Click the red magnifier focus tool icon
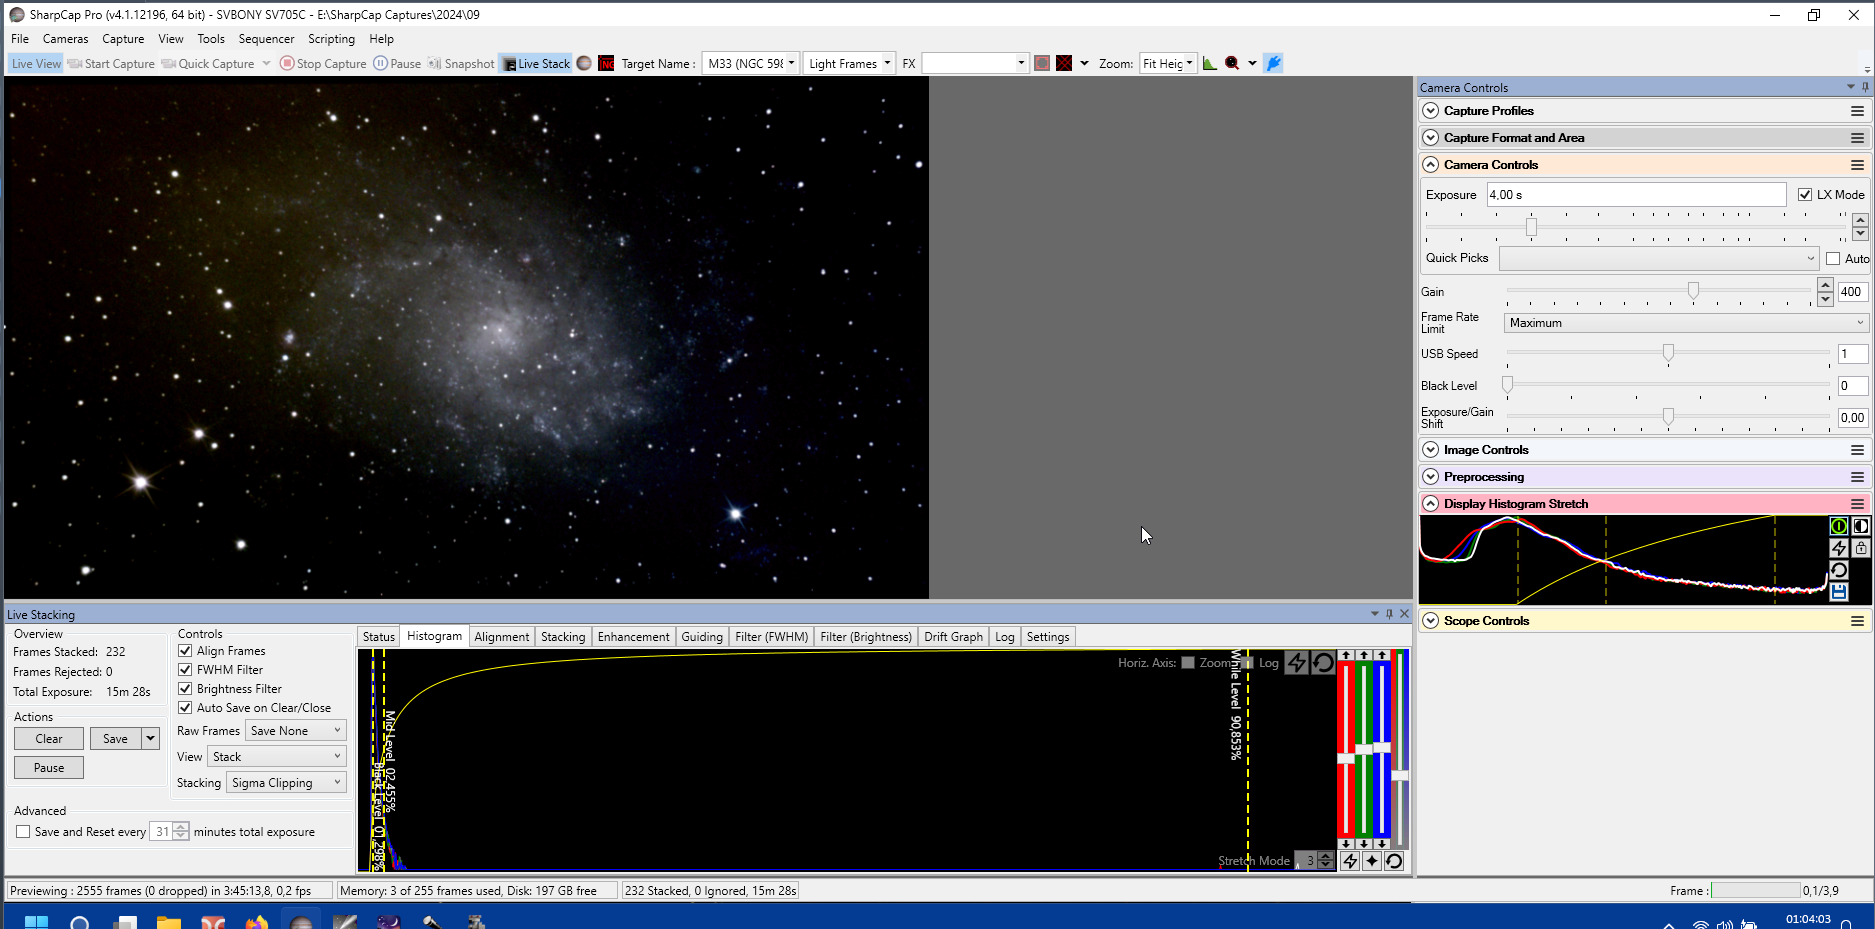Image resolution: width=1875 pixels, height=929 pixels. pos(1232,63)
